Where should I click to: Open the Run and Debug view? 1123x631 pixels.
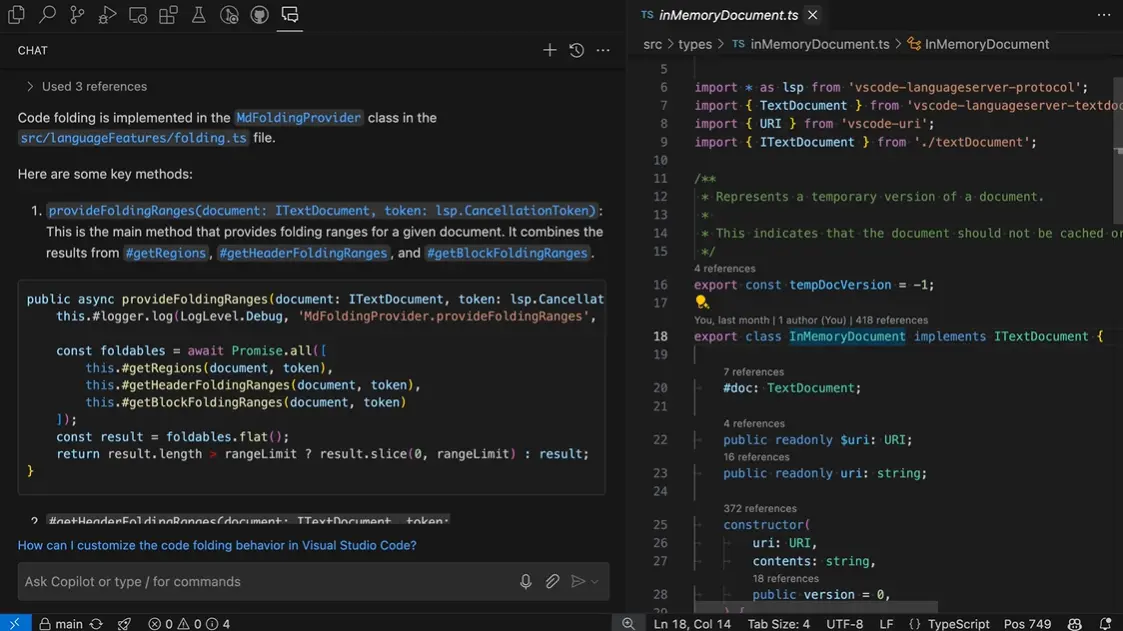click(x=107, y=14)
